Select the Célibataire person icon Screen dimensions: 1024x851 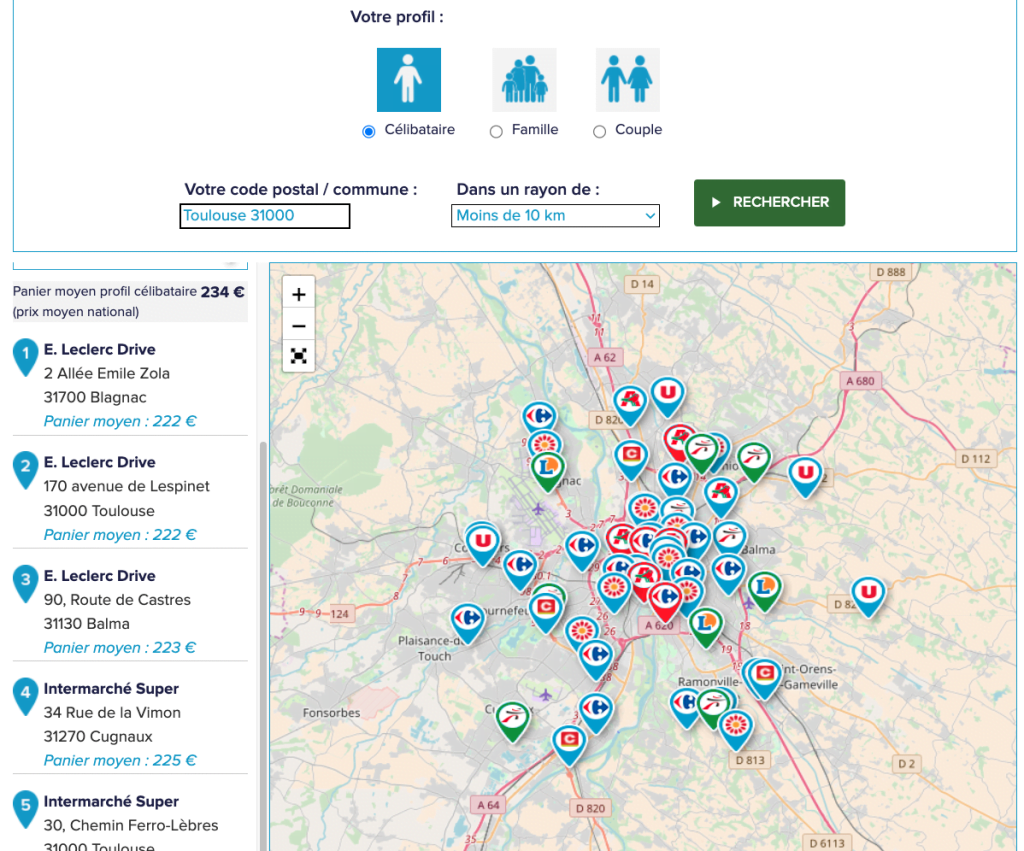[409, 80]
